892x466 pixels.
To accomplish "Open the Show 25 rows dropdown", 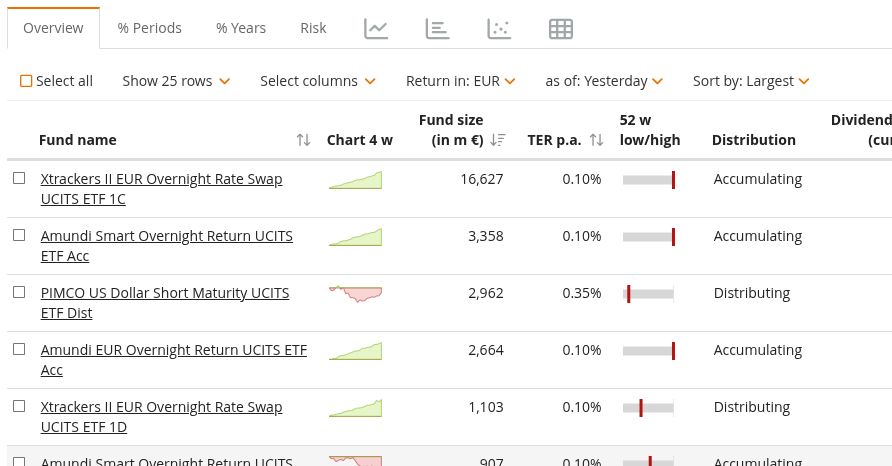I will click(176, 81).
